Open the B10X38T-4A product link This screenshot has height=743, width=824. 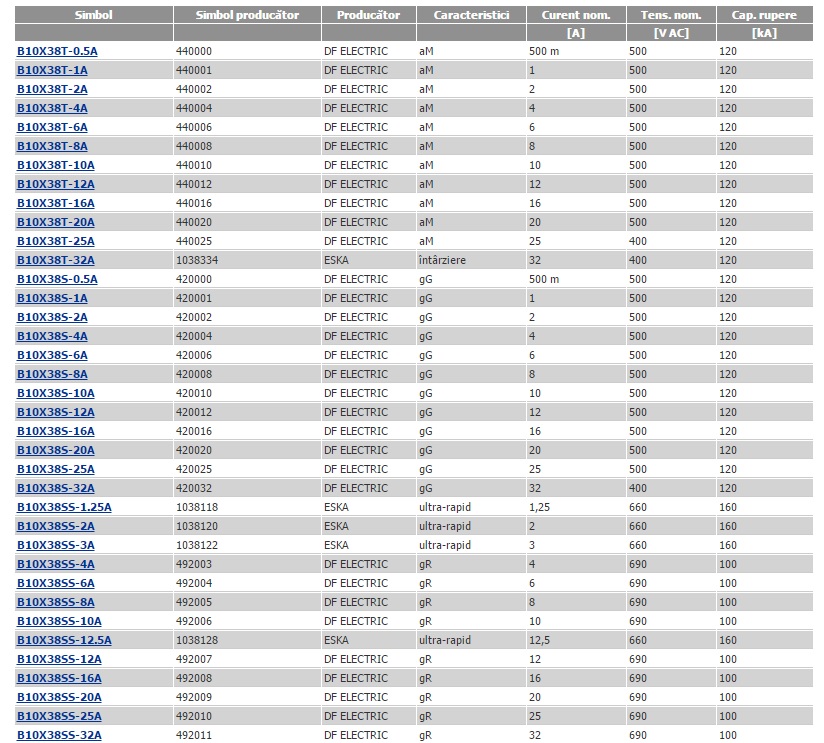tap(52, 108)
